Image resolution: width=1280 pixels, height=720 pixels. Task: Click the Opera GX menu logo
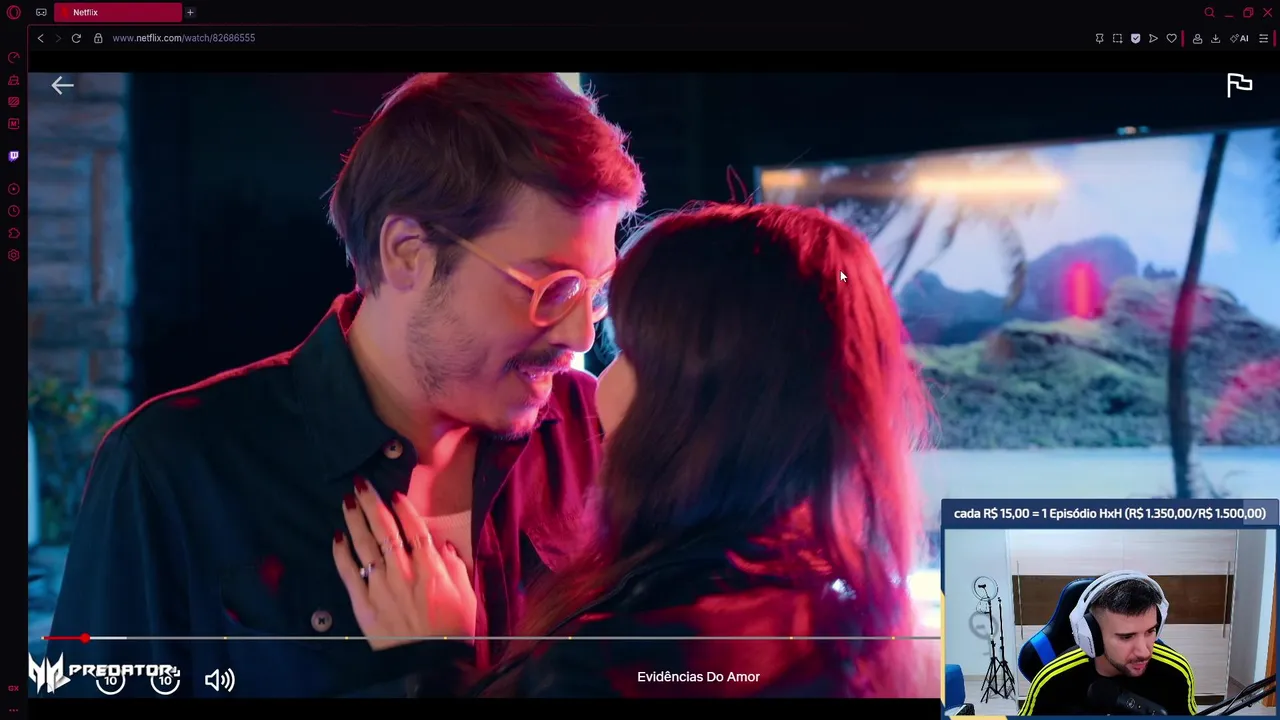[13, 13]
